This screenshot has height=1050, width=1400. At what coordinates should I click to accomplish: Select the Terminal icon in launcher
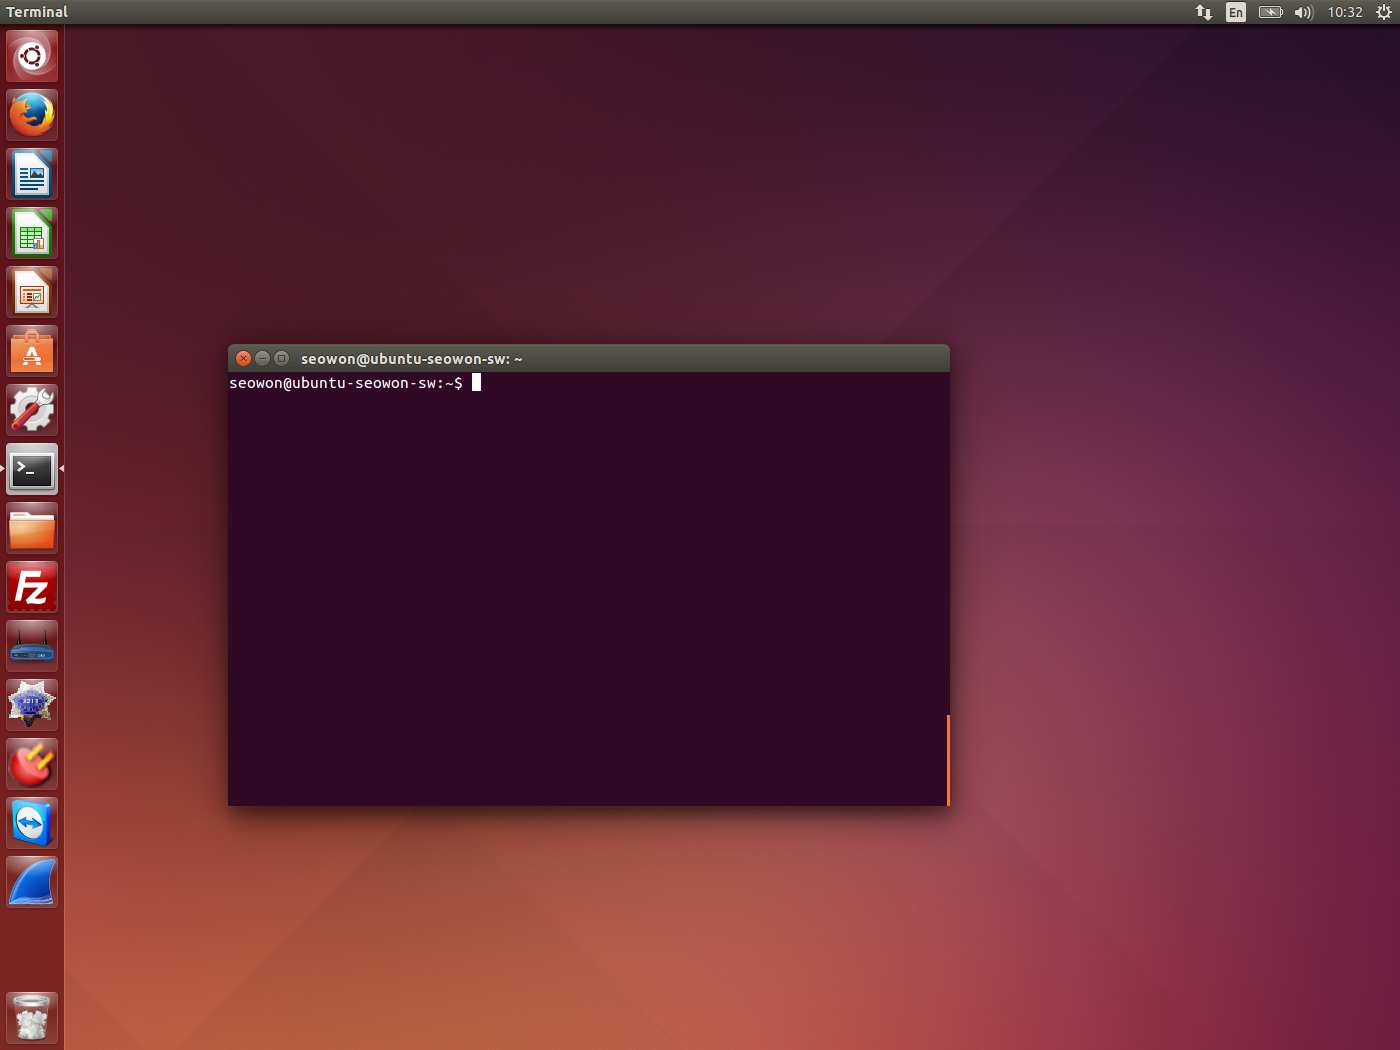pos(32,469)
